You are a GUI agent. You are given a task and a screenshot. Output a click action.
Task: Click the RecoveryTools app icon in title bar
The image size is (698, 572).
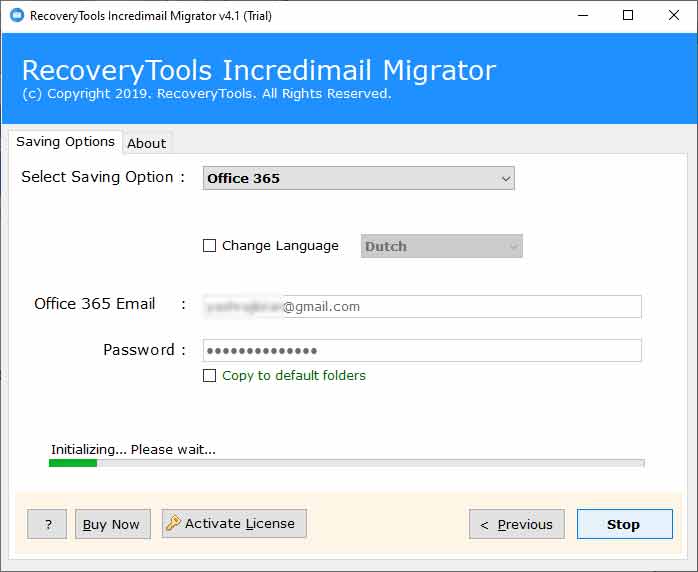[x=17, y=16]
